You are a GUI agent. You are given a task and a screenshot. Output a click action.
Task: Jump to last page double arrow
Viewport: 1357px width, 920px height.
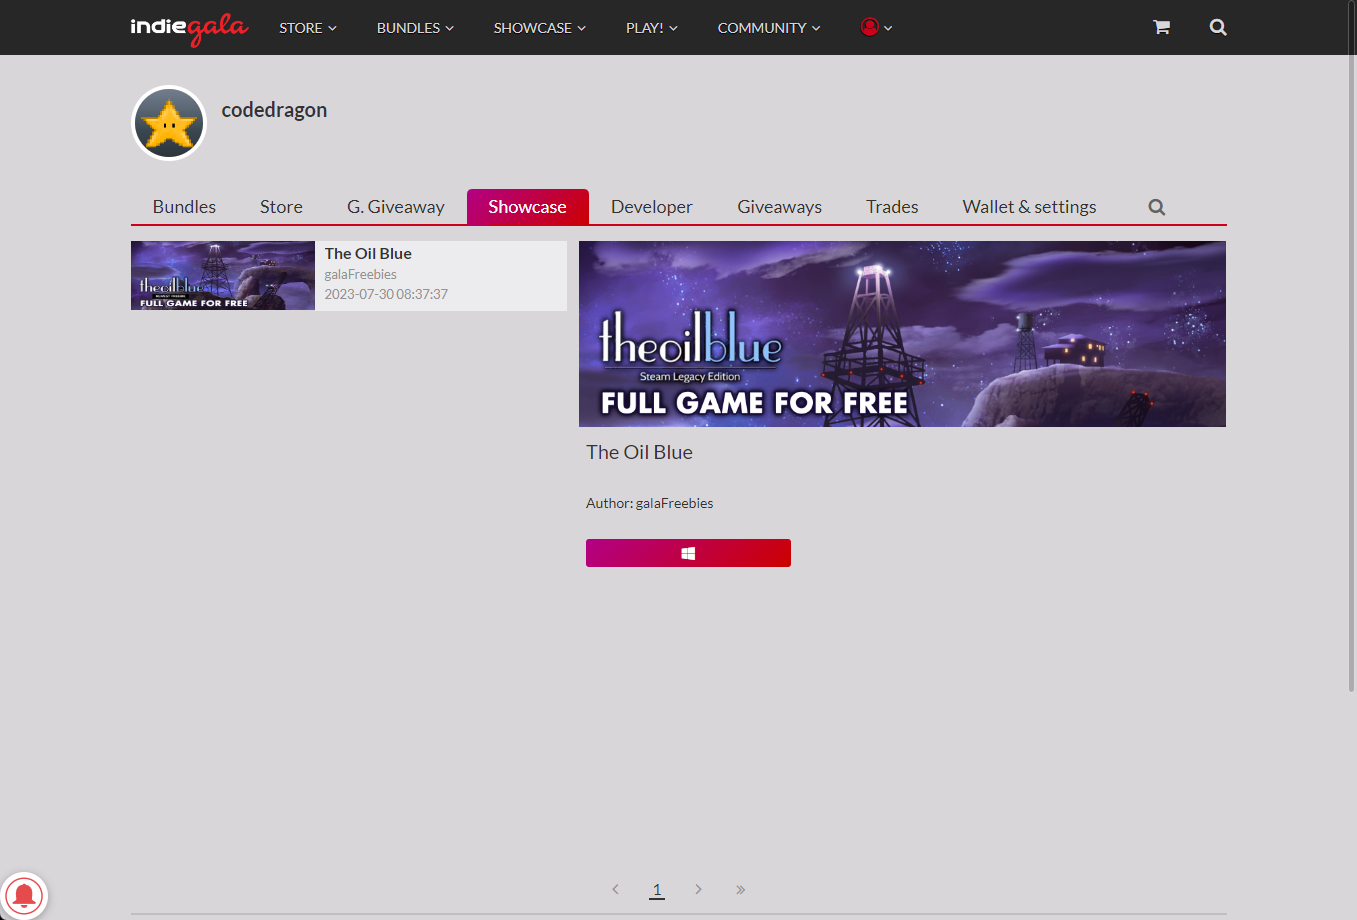740,889
